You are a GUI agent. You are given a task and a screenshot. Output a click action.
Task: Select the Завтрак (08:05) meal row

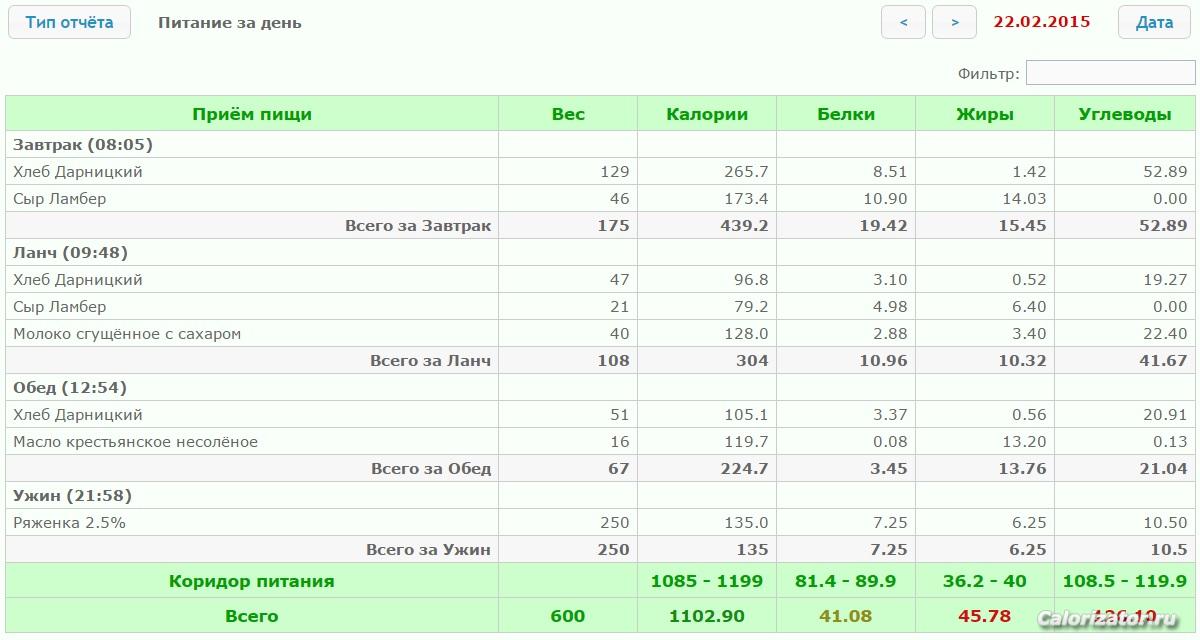click(x=83, y=145)
